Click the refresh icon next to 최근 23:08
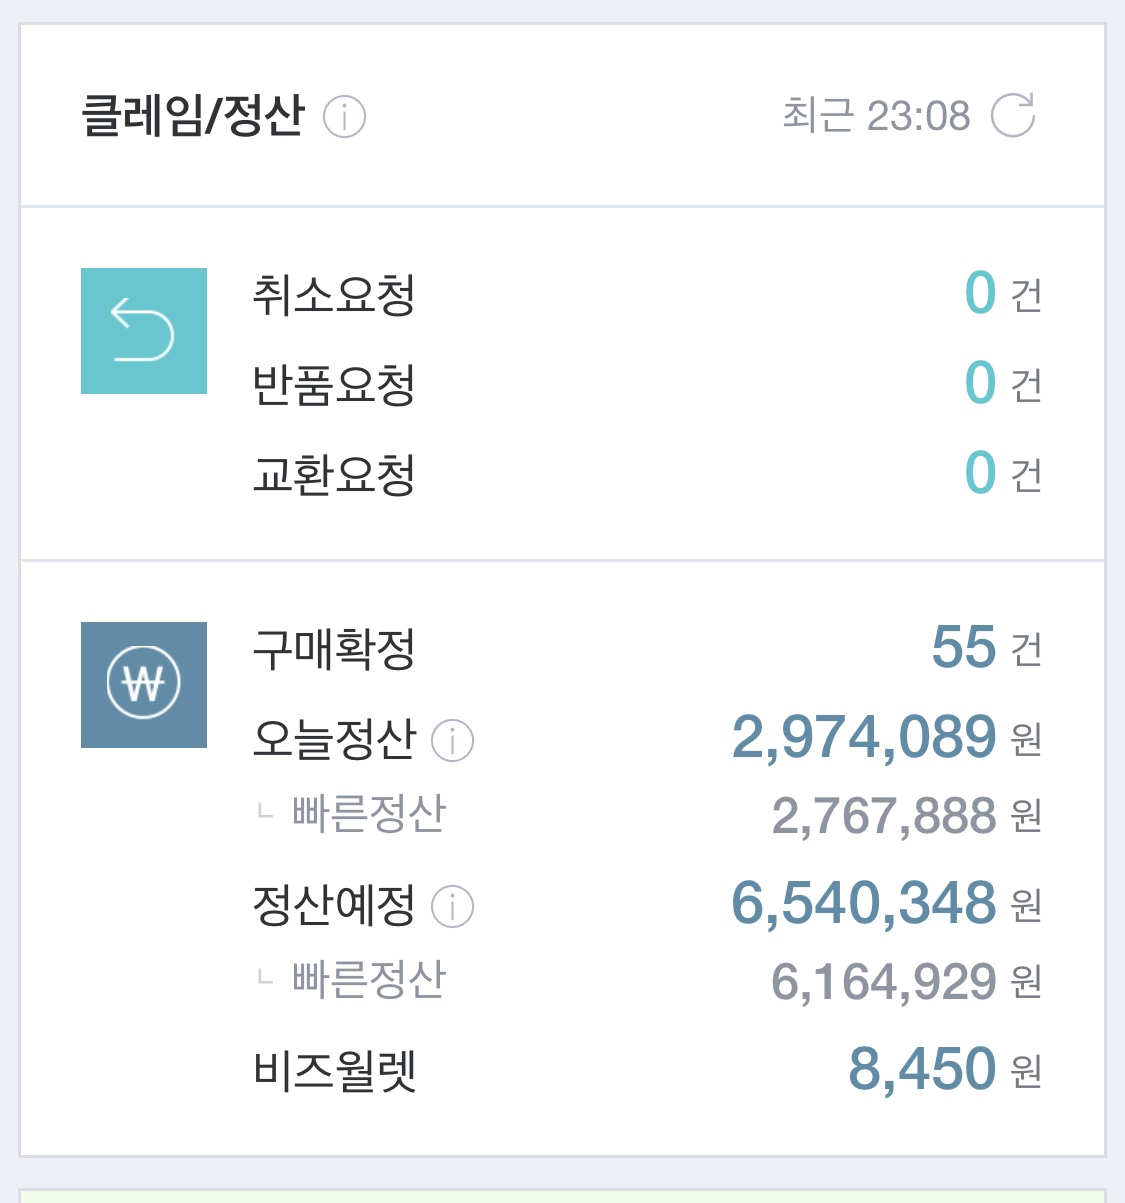The image size is (1125, 1203). 1013,115
